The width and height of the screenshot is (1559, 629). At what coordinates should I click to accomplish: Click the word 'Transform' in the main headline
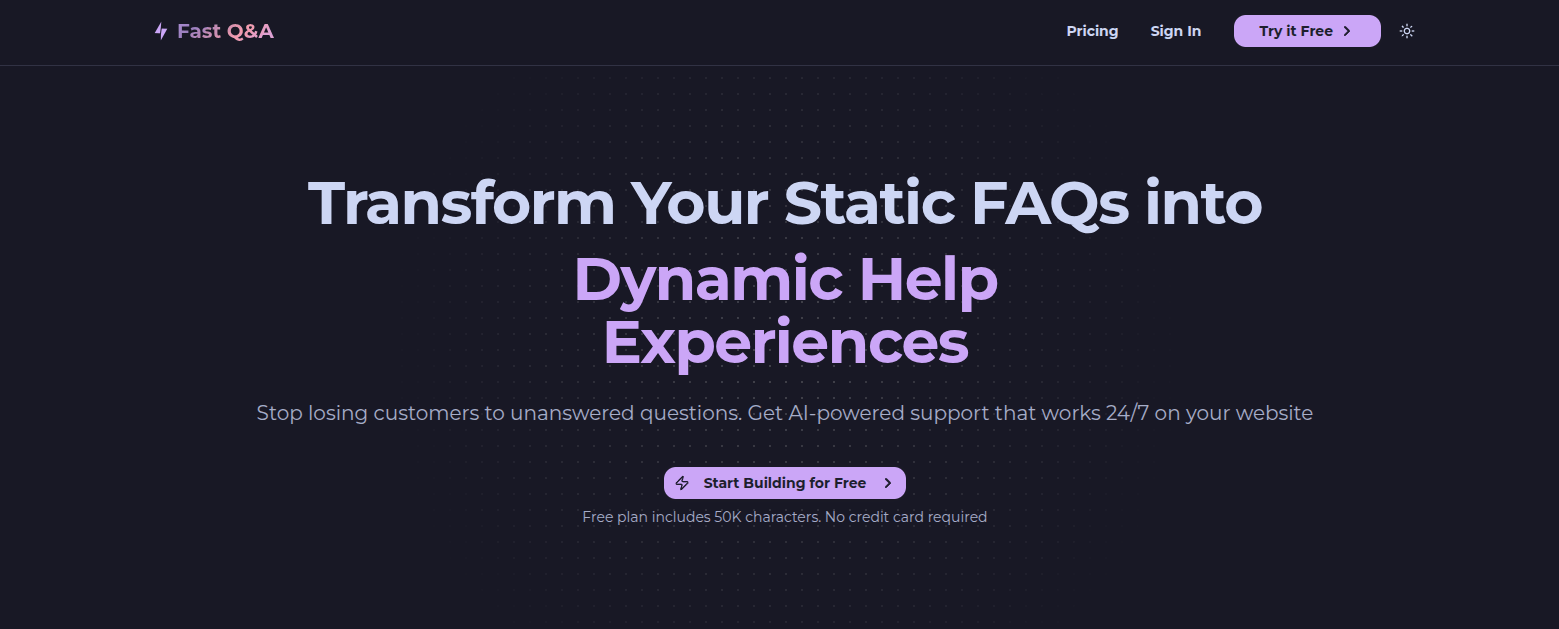(x=461, y=203)
